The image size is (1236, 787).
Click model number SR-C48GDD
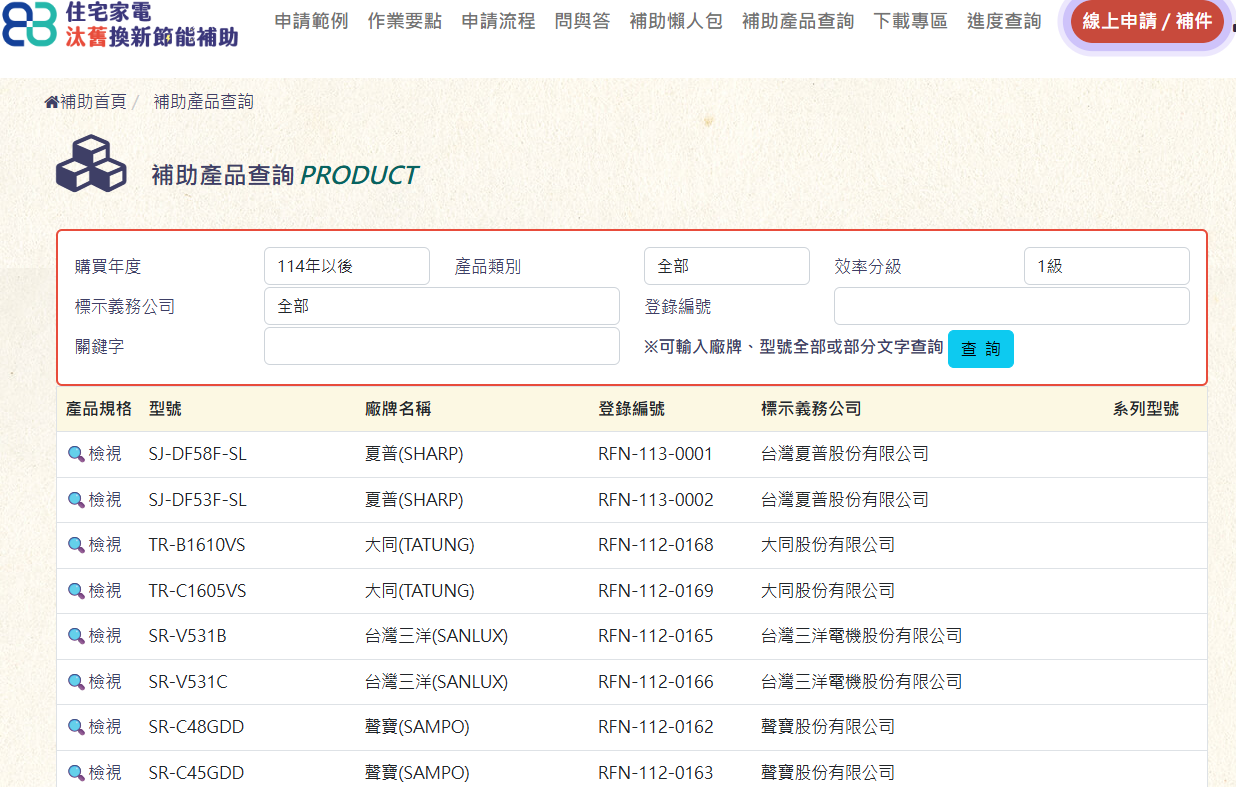pos(196,727)
